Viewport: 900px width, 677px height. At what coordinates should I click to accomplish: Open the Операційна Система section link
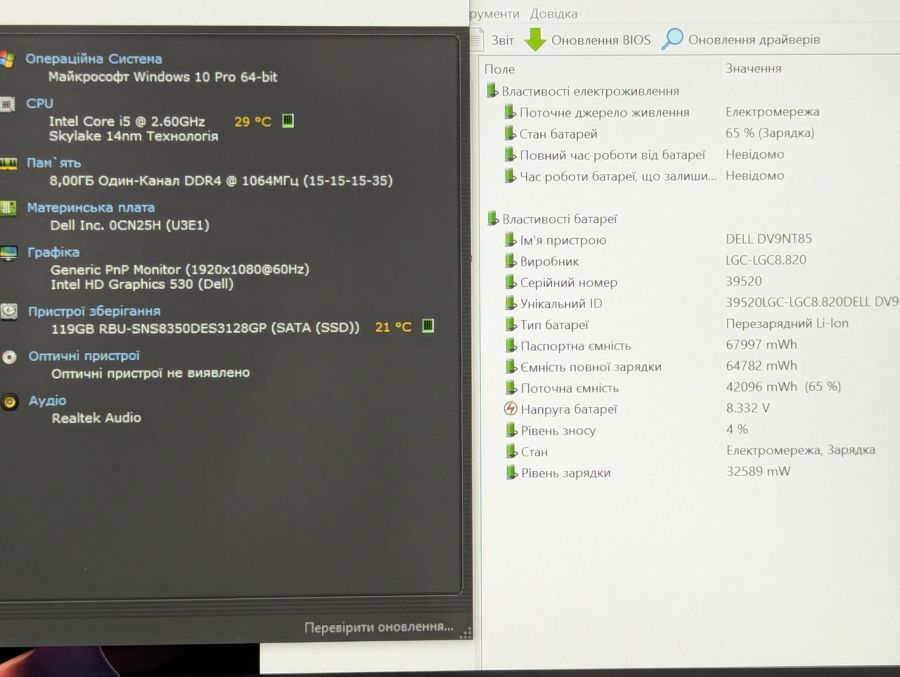pyautogui.click(x=94, y=59)
